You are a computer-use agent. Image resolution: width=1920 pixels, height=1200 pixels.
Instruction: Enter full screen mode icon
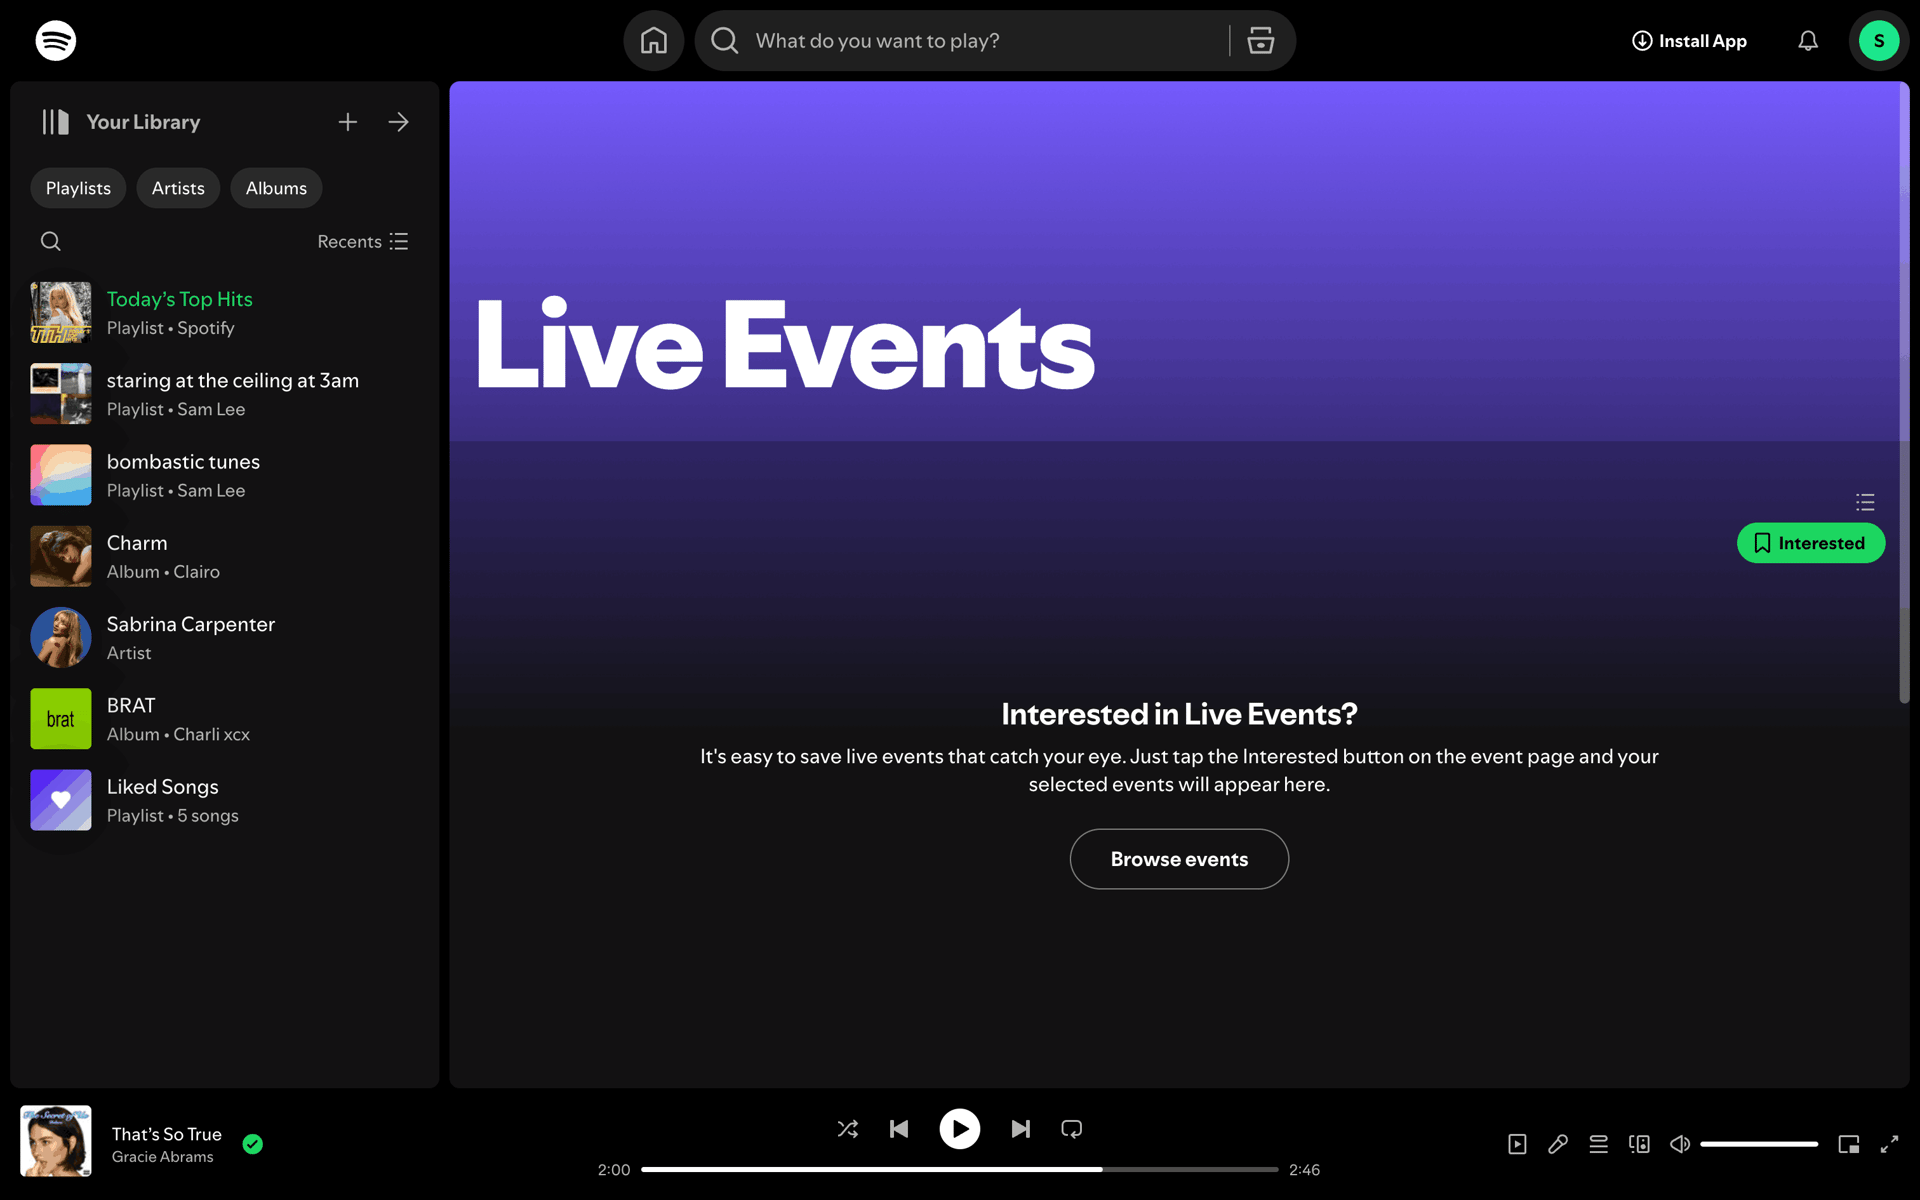click(x=1889, y=1144)
